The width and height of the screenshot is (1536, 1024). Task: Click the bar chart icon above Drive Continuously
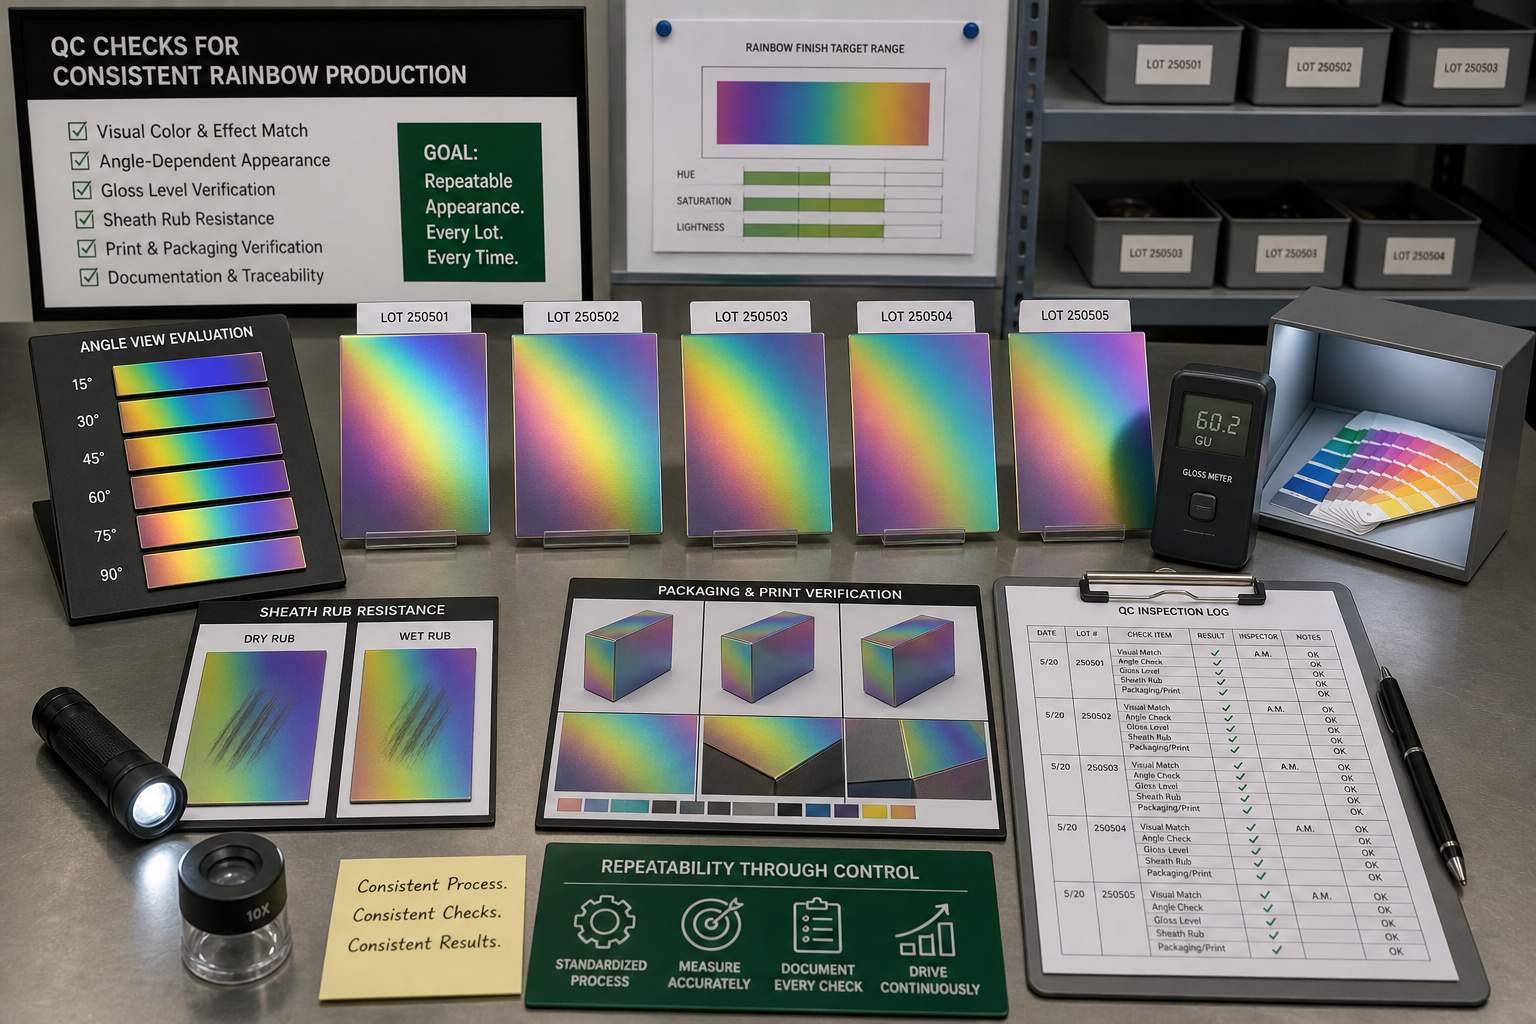pyautogui.click(x=926, y=931)
